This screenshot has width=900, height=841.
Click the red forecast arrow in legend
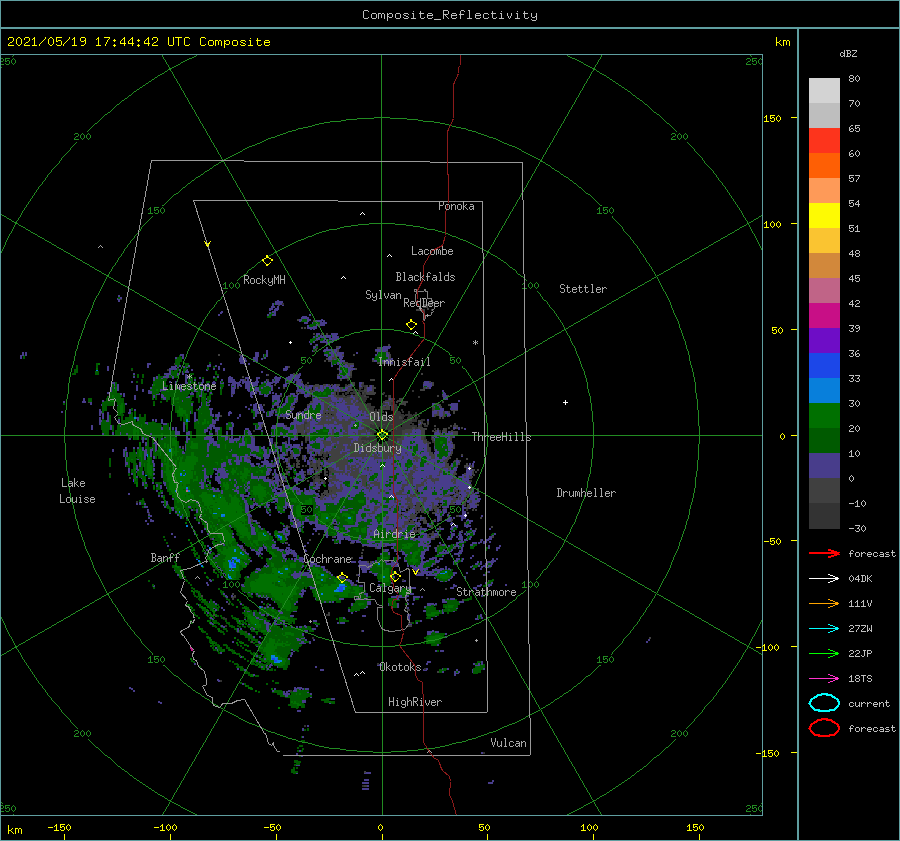(824, 553)
